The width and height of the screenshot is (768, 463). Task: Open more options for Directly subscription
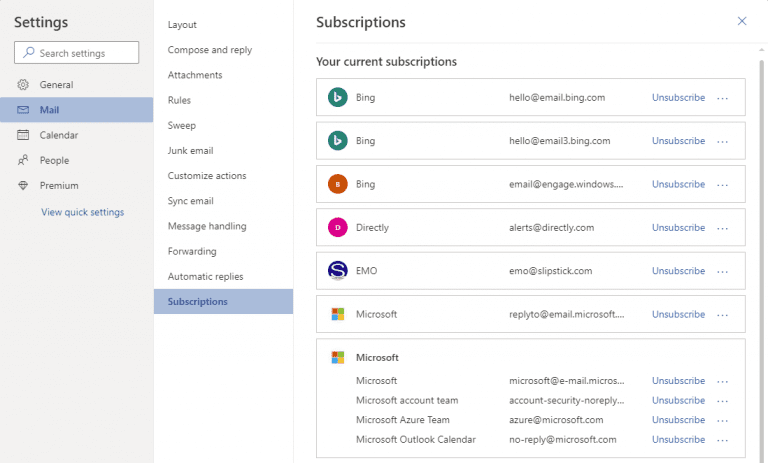(723, 228)
